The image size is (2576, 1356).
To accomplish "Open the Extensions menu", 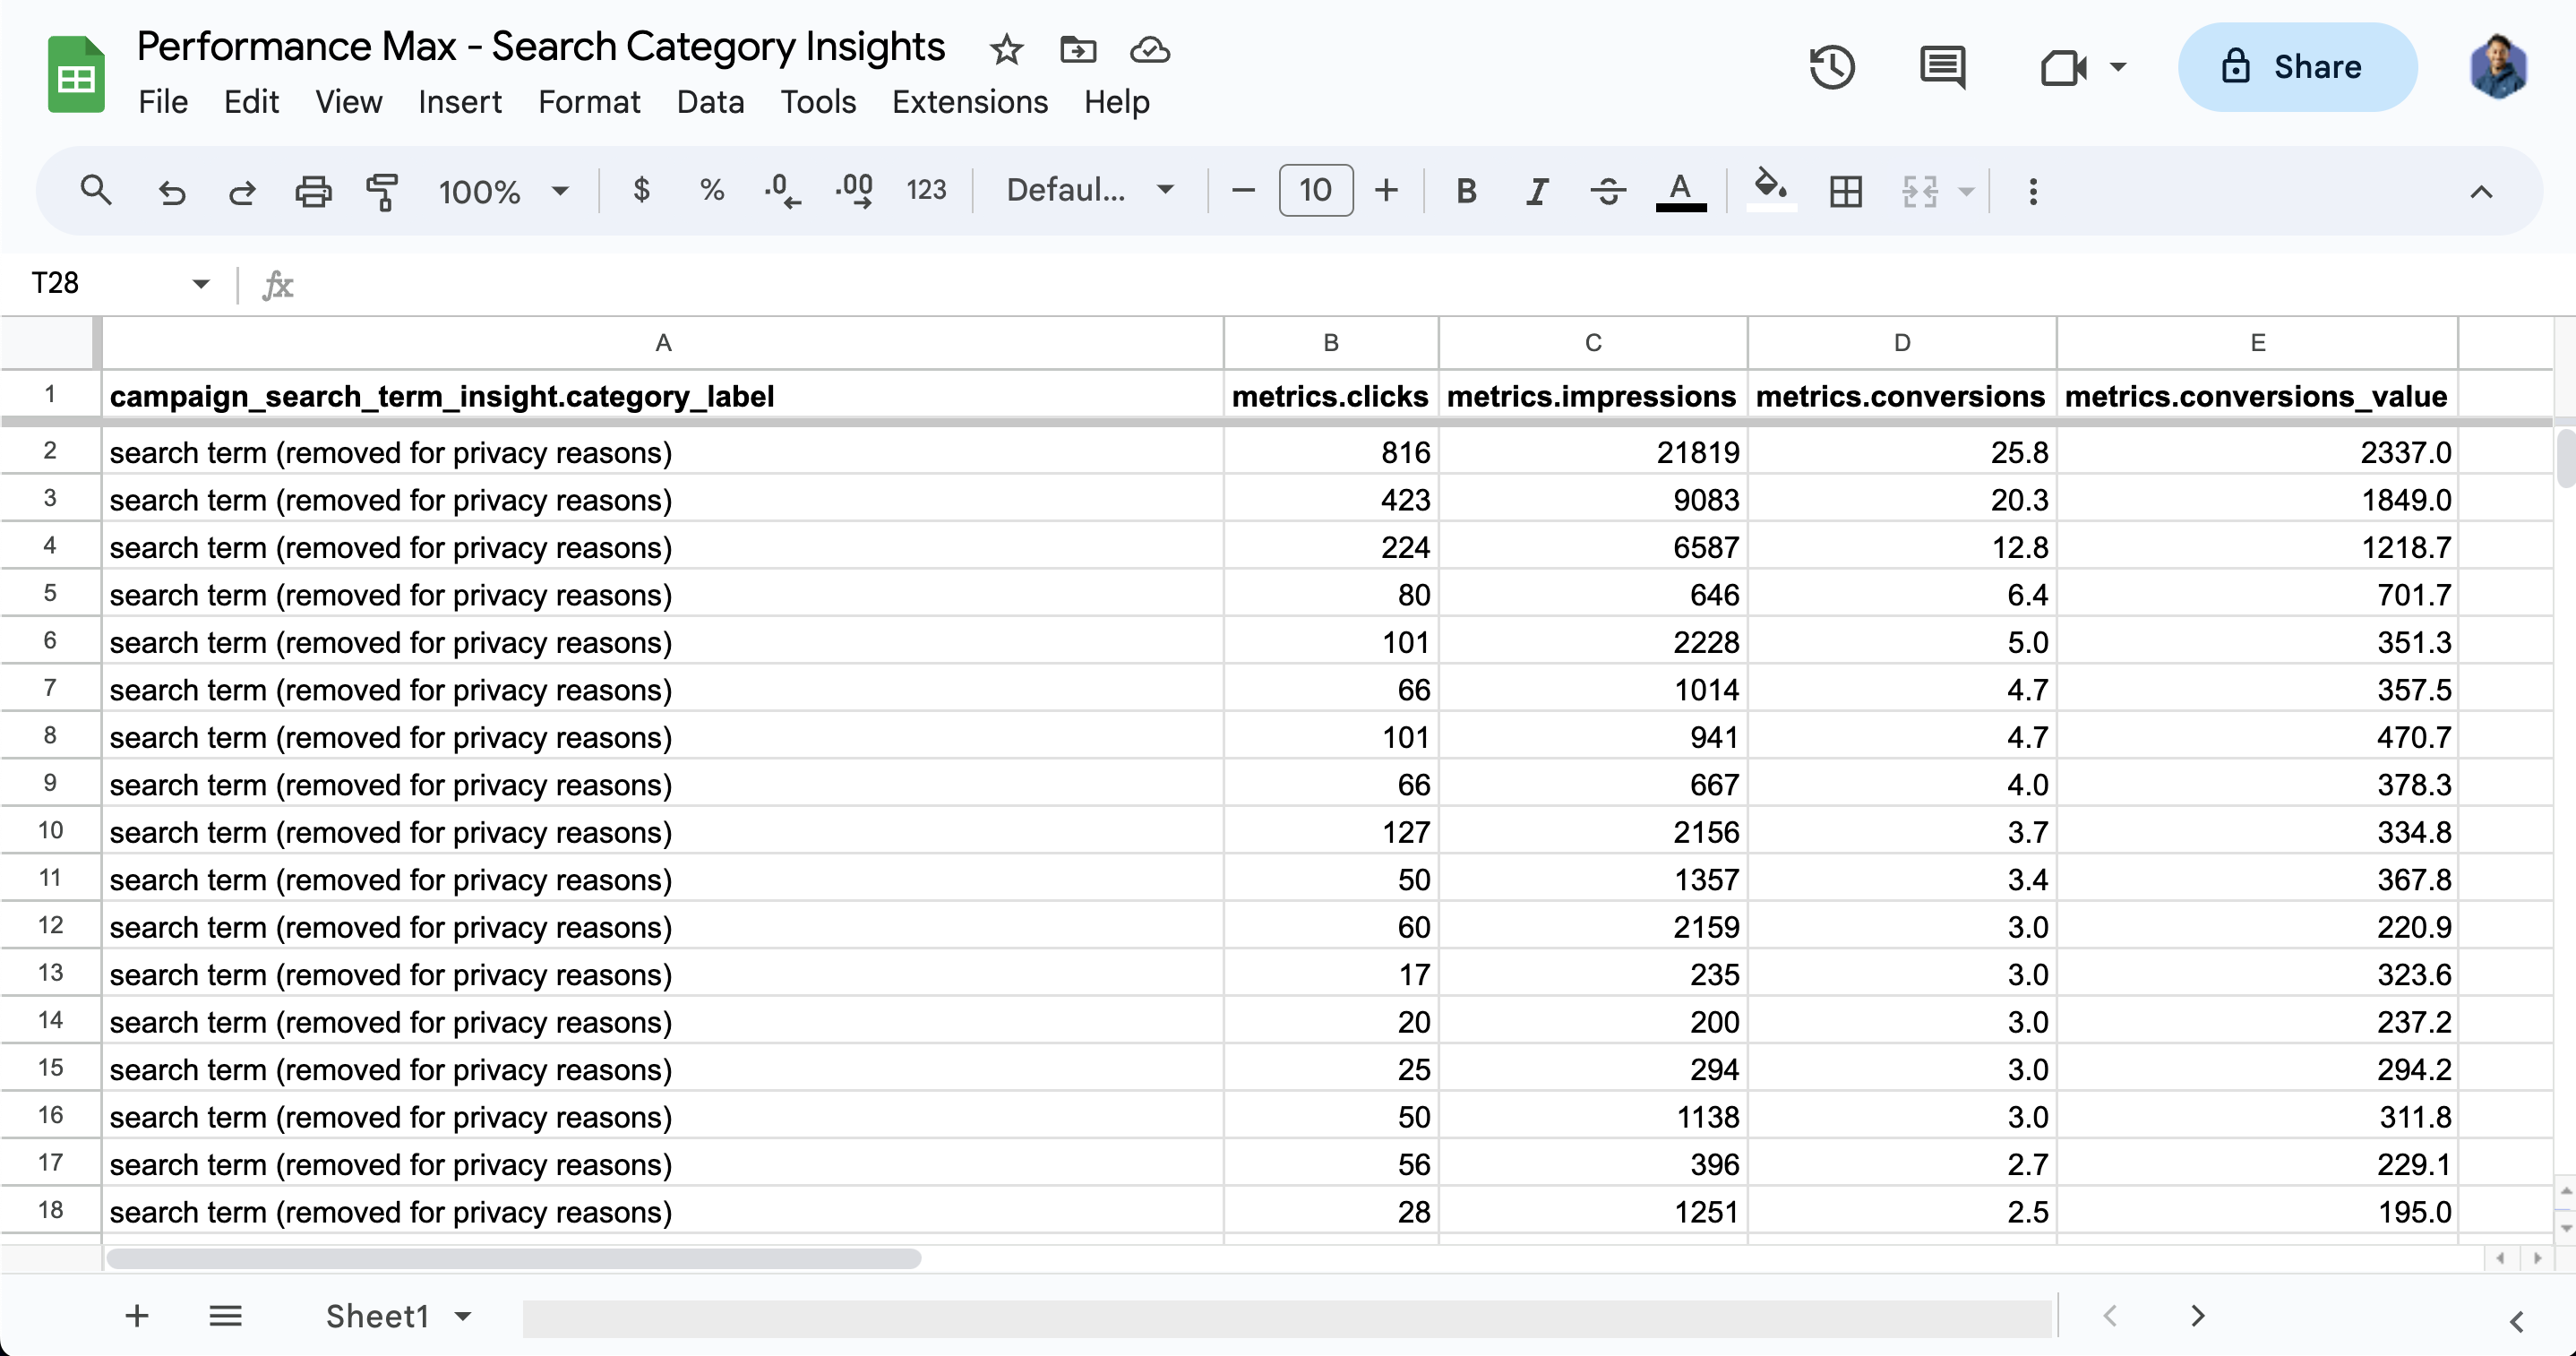I will coord(969,102).
